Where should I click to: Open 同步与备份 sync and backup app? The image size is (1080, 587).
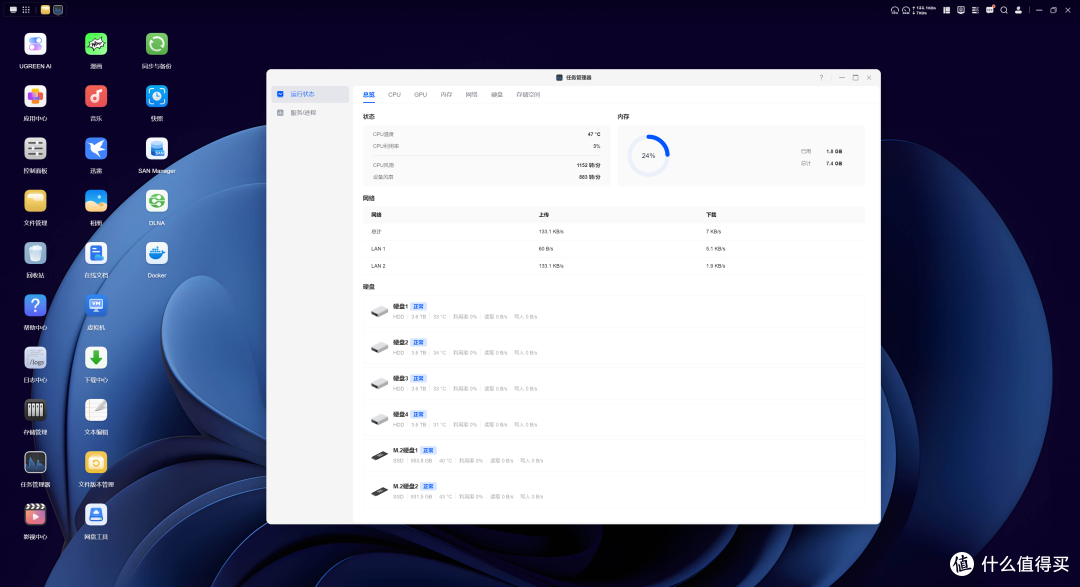(x=156, y=44)
